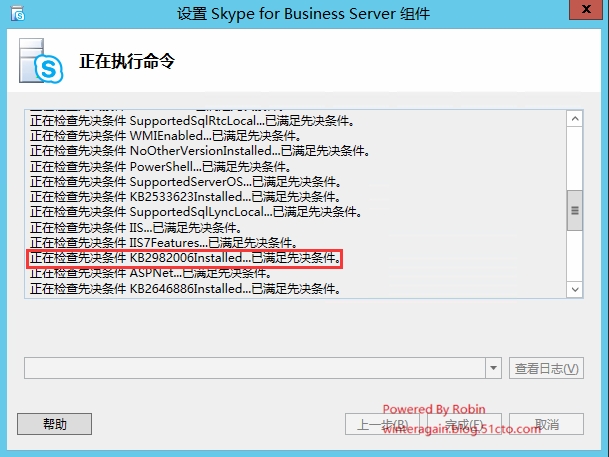Click the Skype server icon in title bar
609x457 pixels.
point(17,14)
